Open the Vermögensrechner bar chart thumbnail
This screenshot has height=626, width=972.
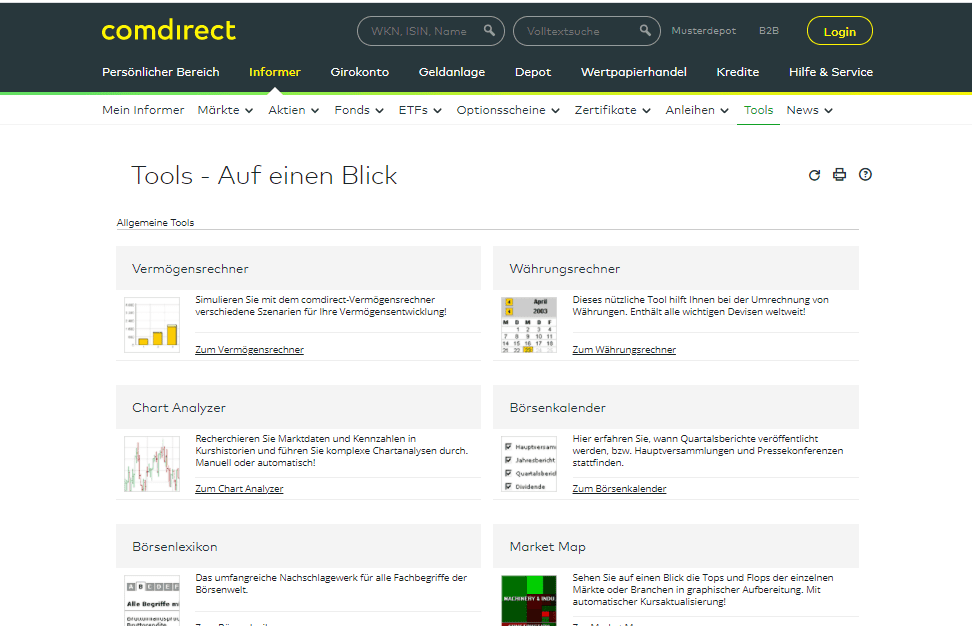152,325
